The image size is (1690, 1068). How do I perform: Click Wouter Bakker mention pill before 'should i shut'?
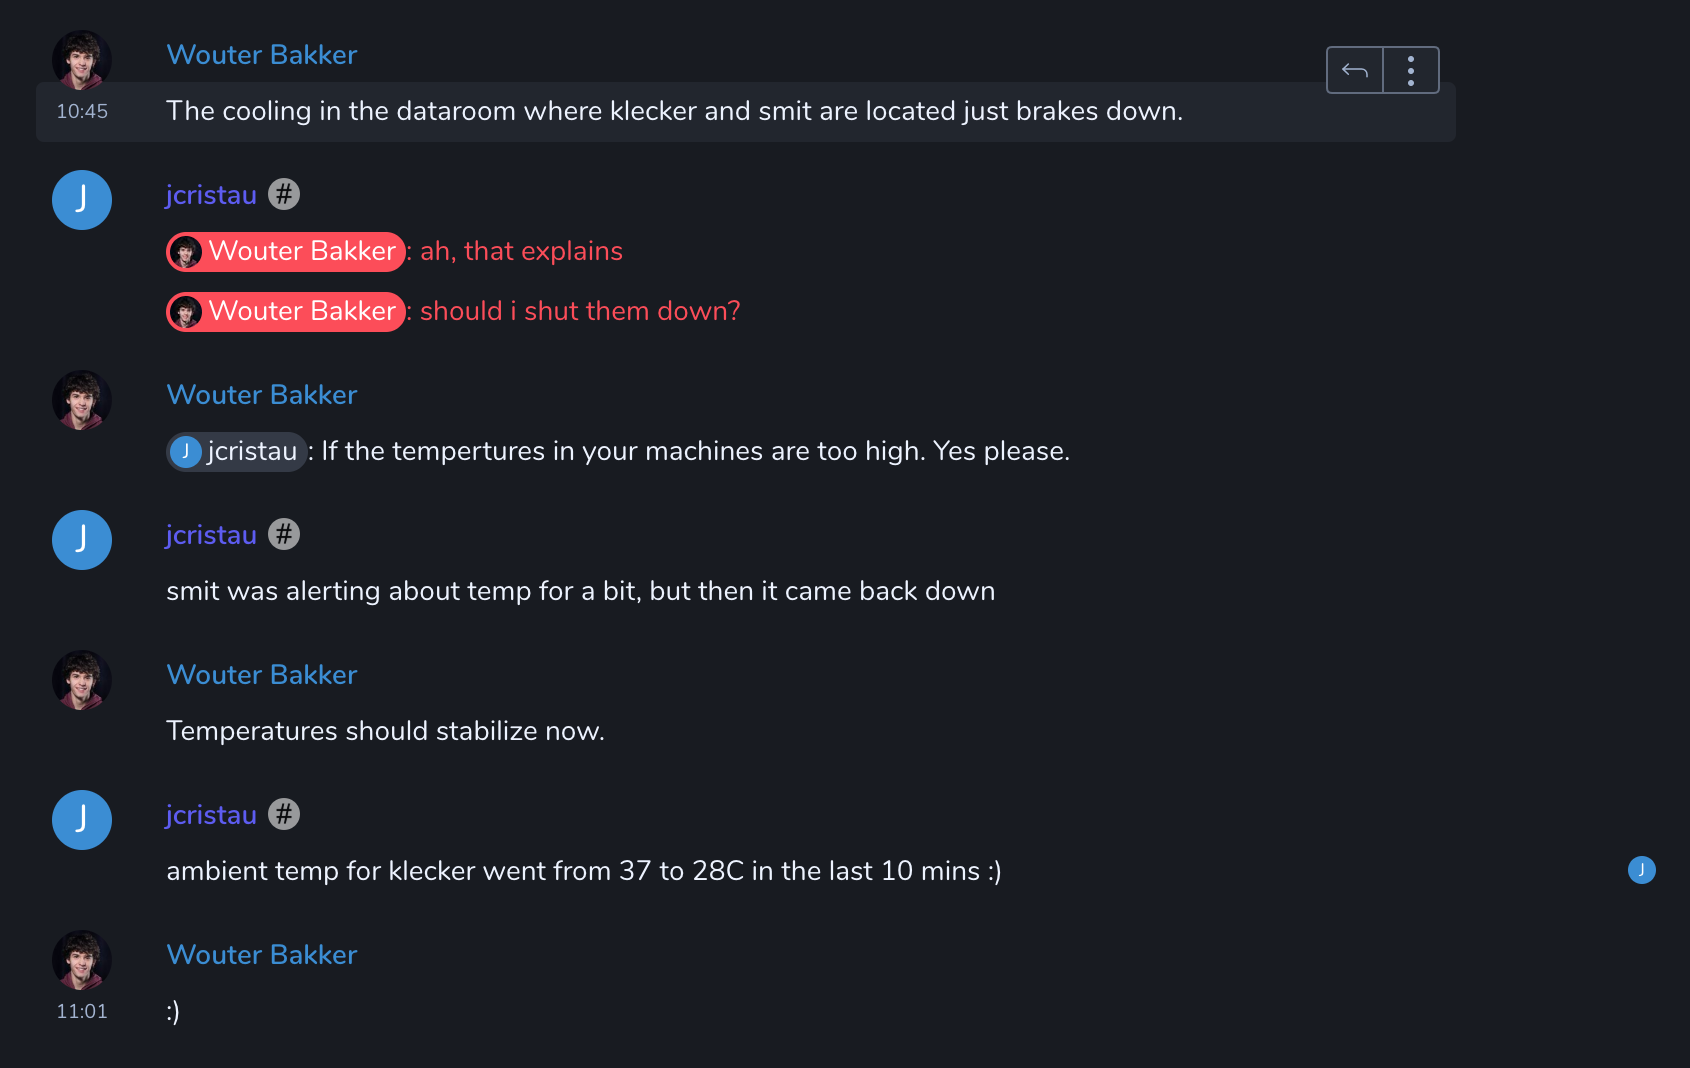click(x=286, y=311)
